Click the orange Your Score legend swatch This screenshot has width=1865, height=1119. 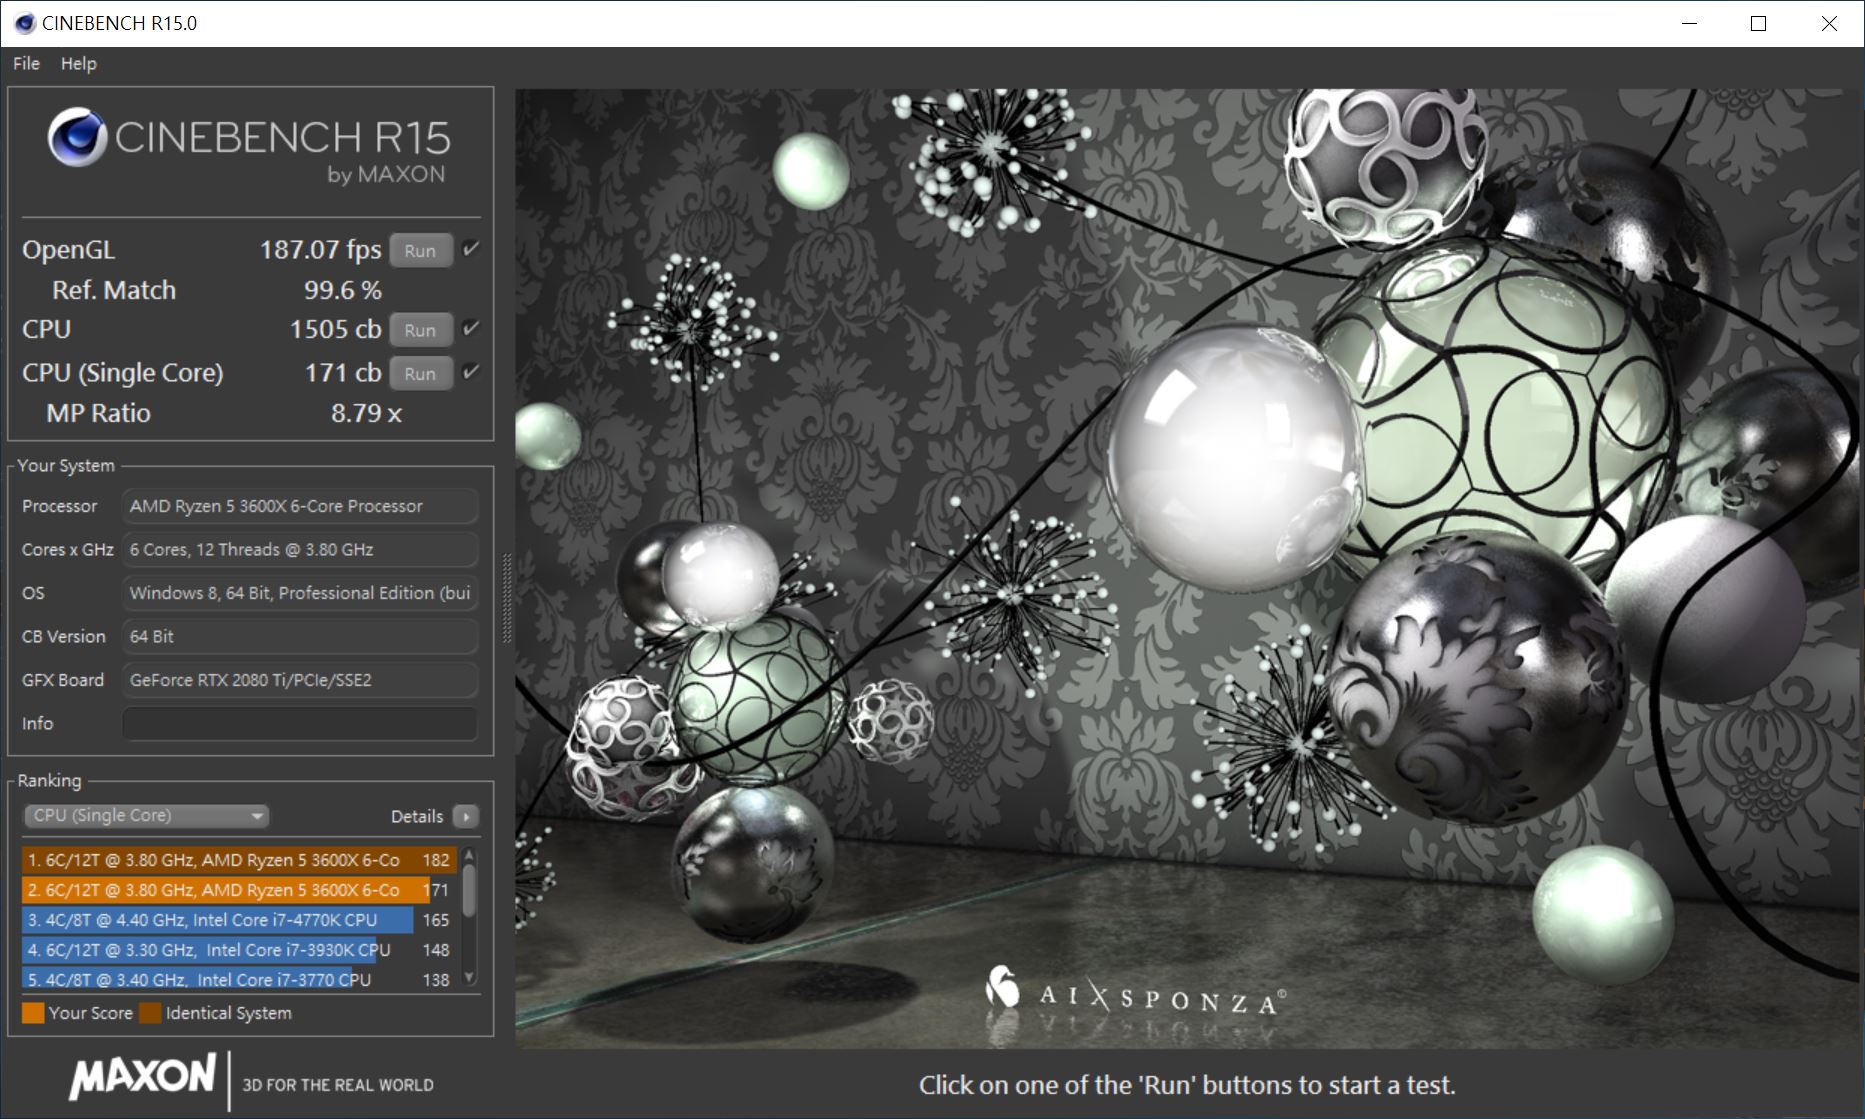34,1013
